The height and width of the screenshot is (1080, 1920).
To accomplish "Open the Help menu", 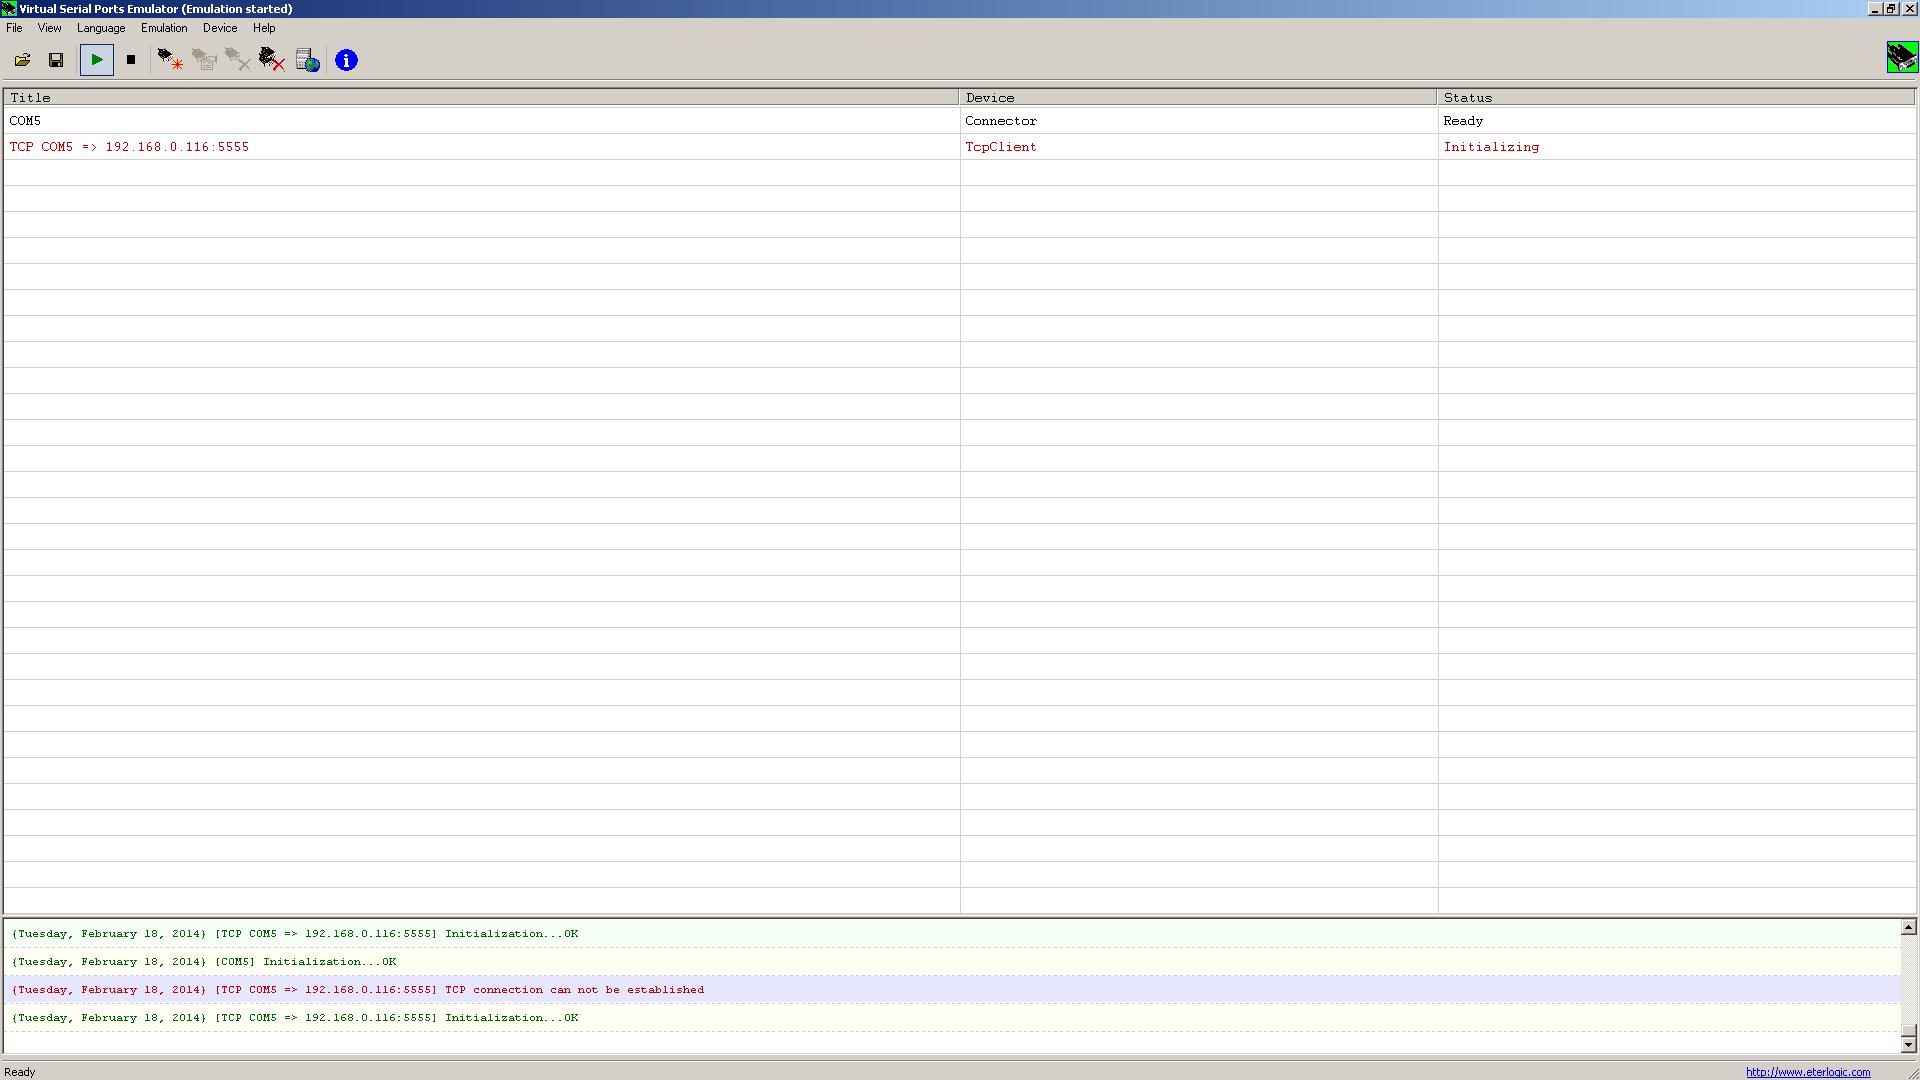I will coord(263,28).
